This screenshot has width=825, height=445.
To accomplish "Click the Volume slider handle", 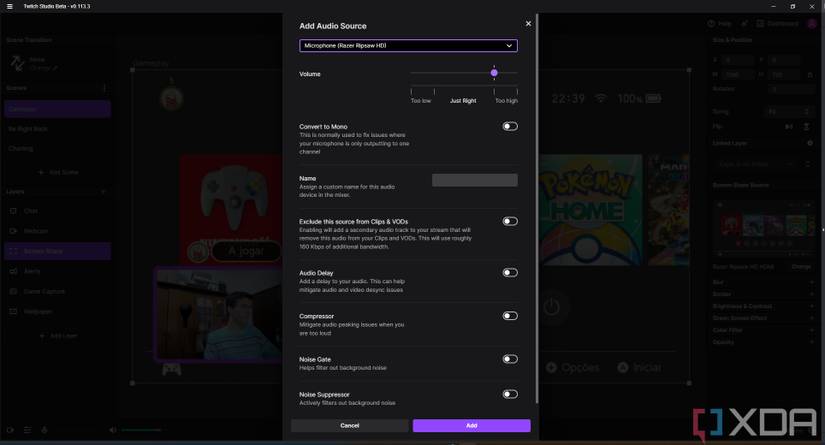I will click(494, 73).
